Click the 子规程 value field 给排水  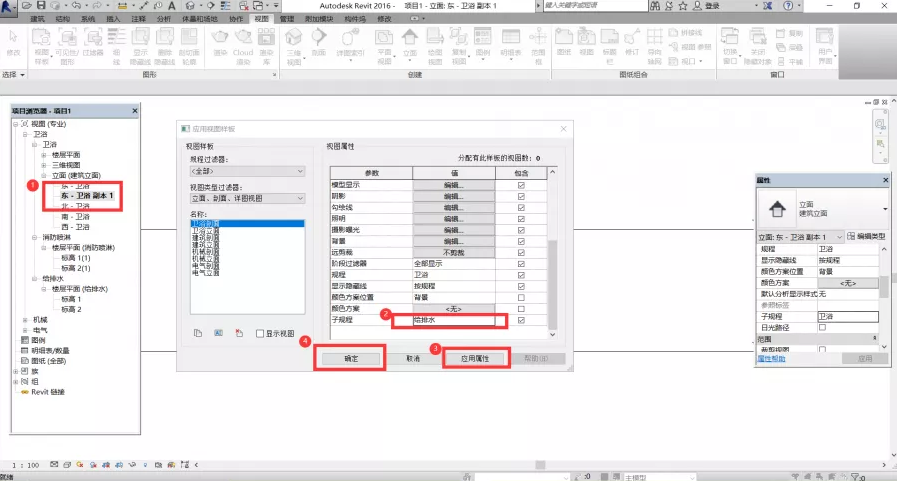pyautogui.click(x=454, y=320)
